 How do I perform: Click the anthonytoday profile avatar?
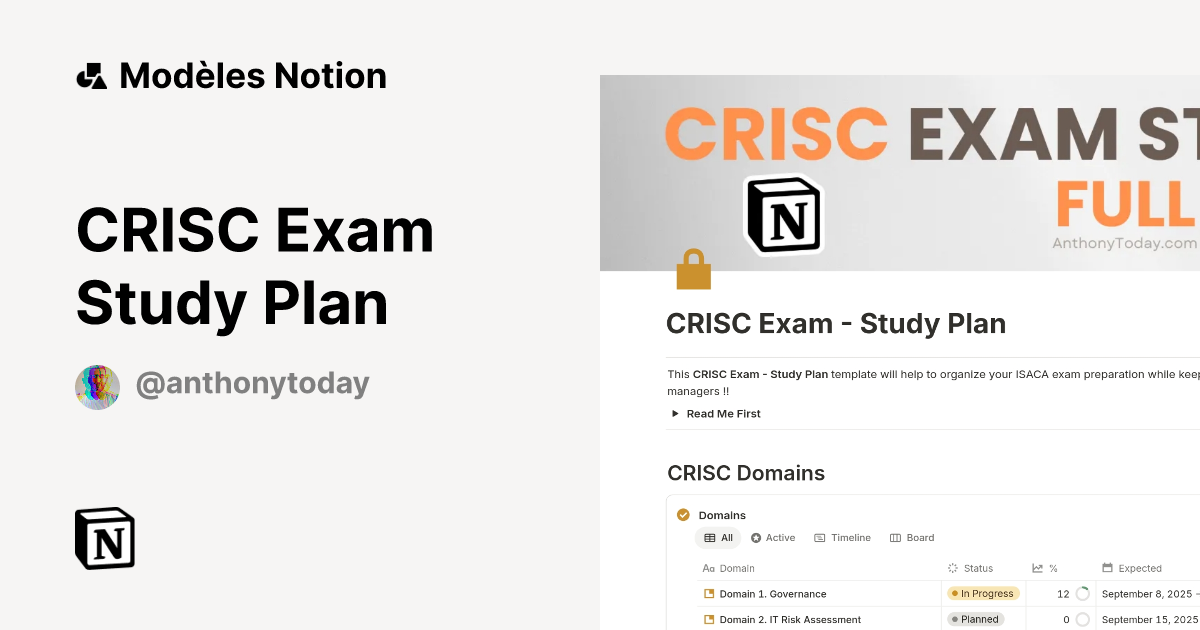pos(97,387)
